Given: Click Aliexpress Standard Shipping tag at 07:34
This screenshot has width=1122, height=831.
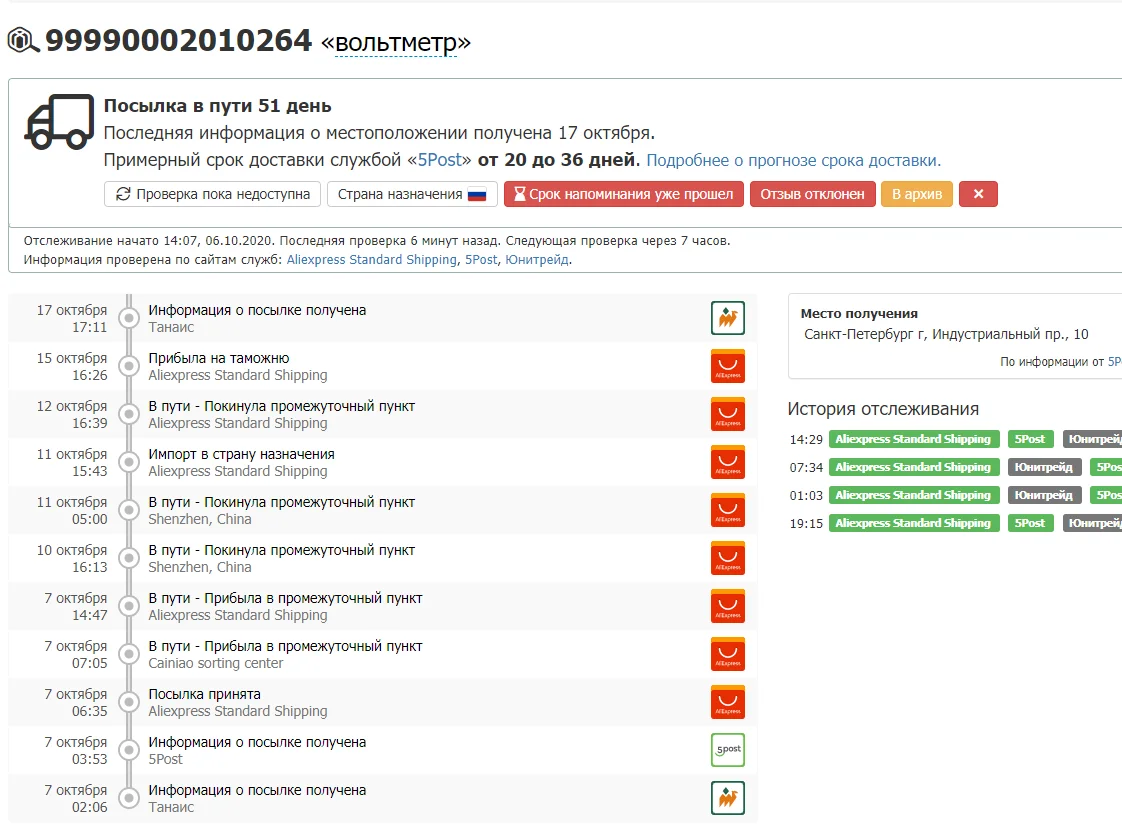Looking at the screenshot, I should click(x=914, y=467).
